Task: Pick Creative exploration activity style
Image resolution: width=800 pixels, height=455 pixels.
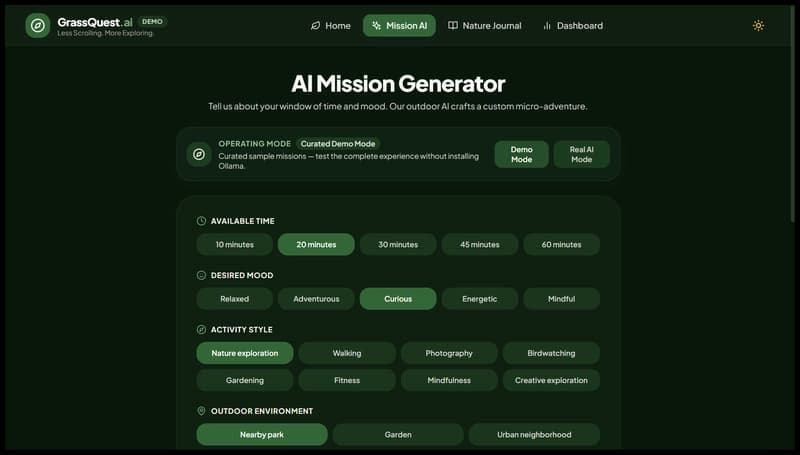Action: [551, 381]
